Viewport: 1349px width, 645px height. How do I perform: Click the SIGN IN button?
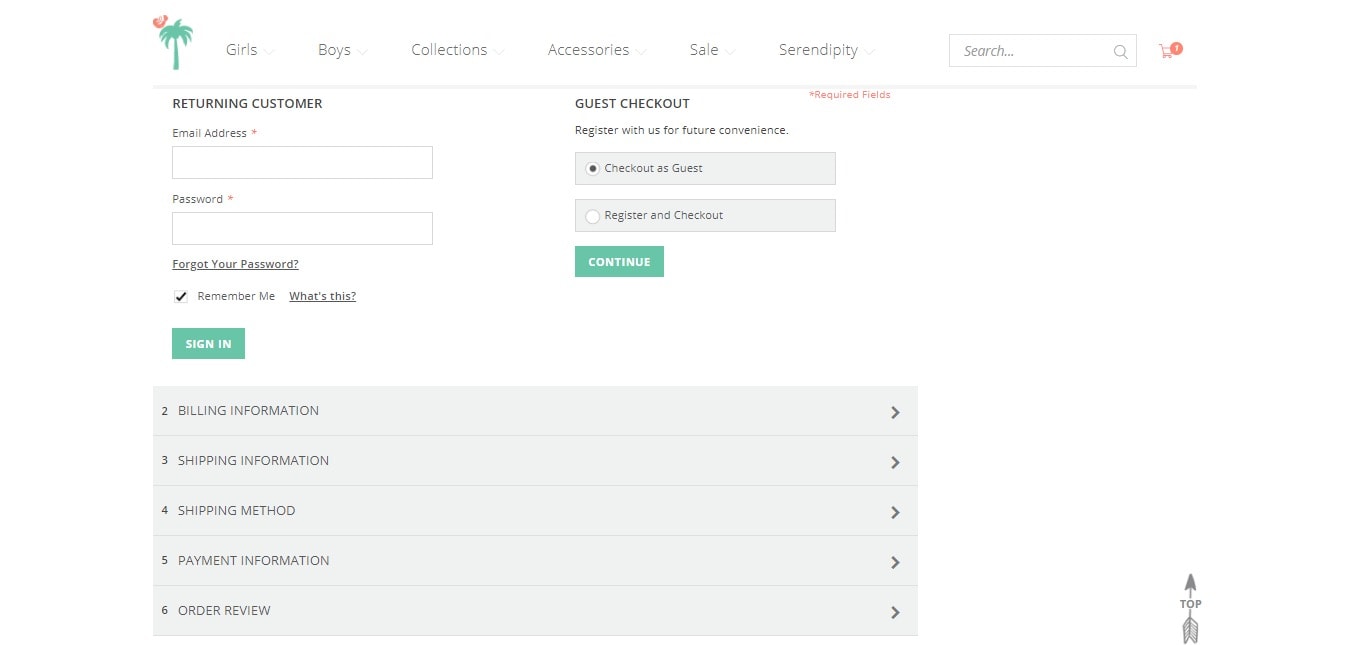208,344
